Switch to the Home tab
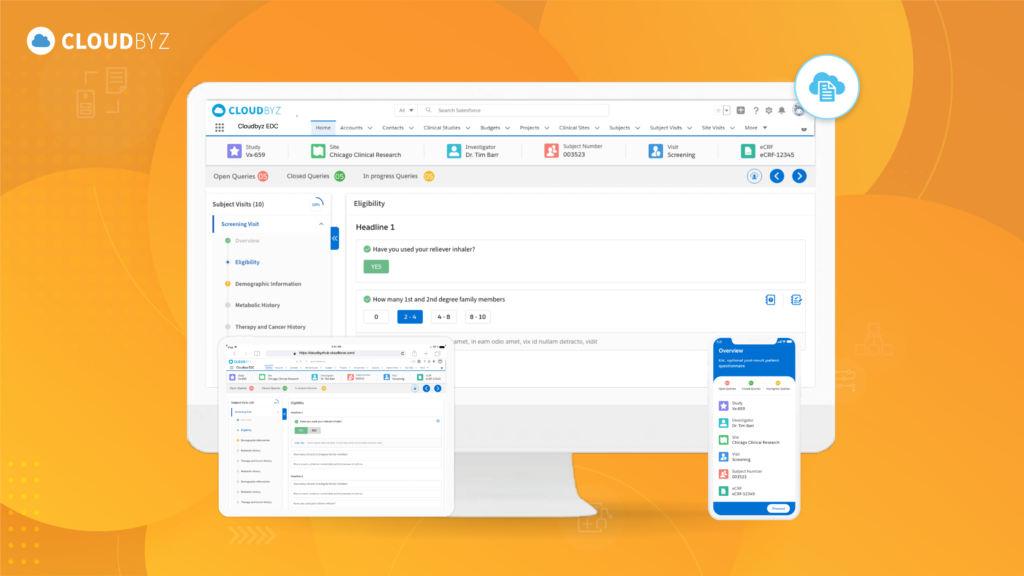 tap(323, 128)
